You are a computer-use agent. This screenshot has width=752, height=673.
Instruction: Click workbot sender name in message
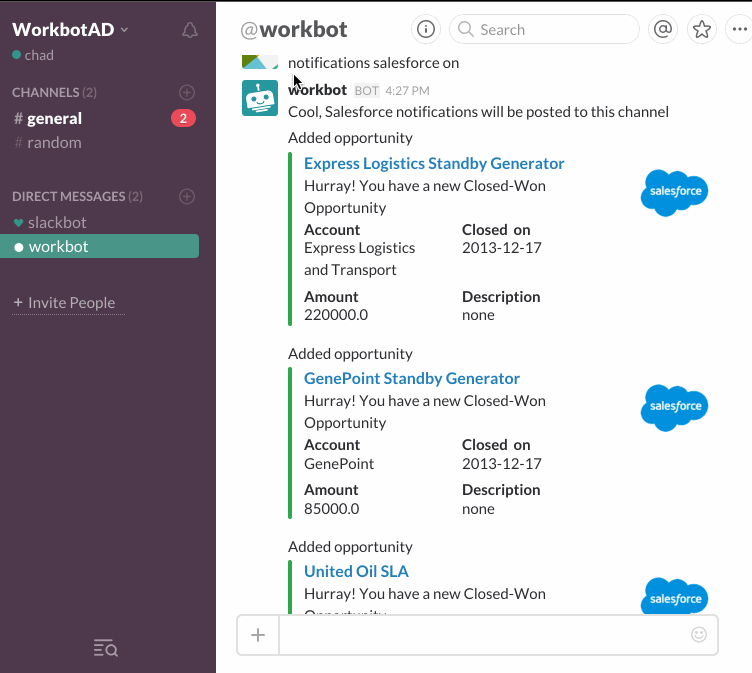[317, 90]
